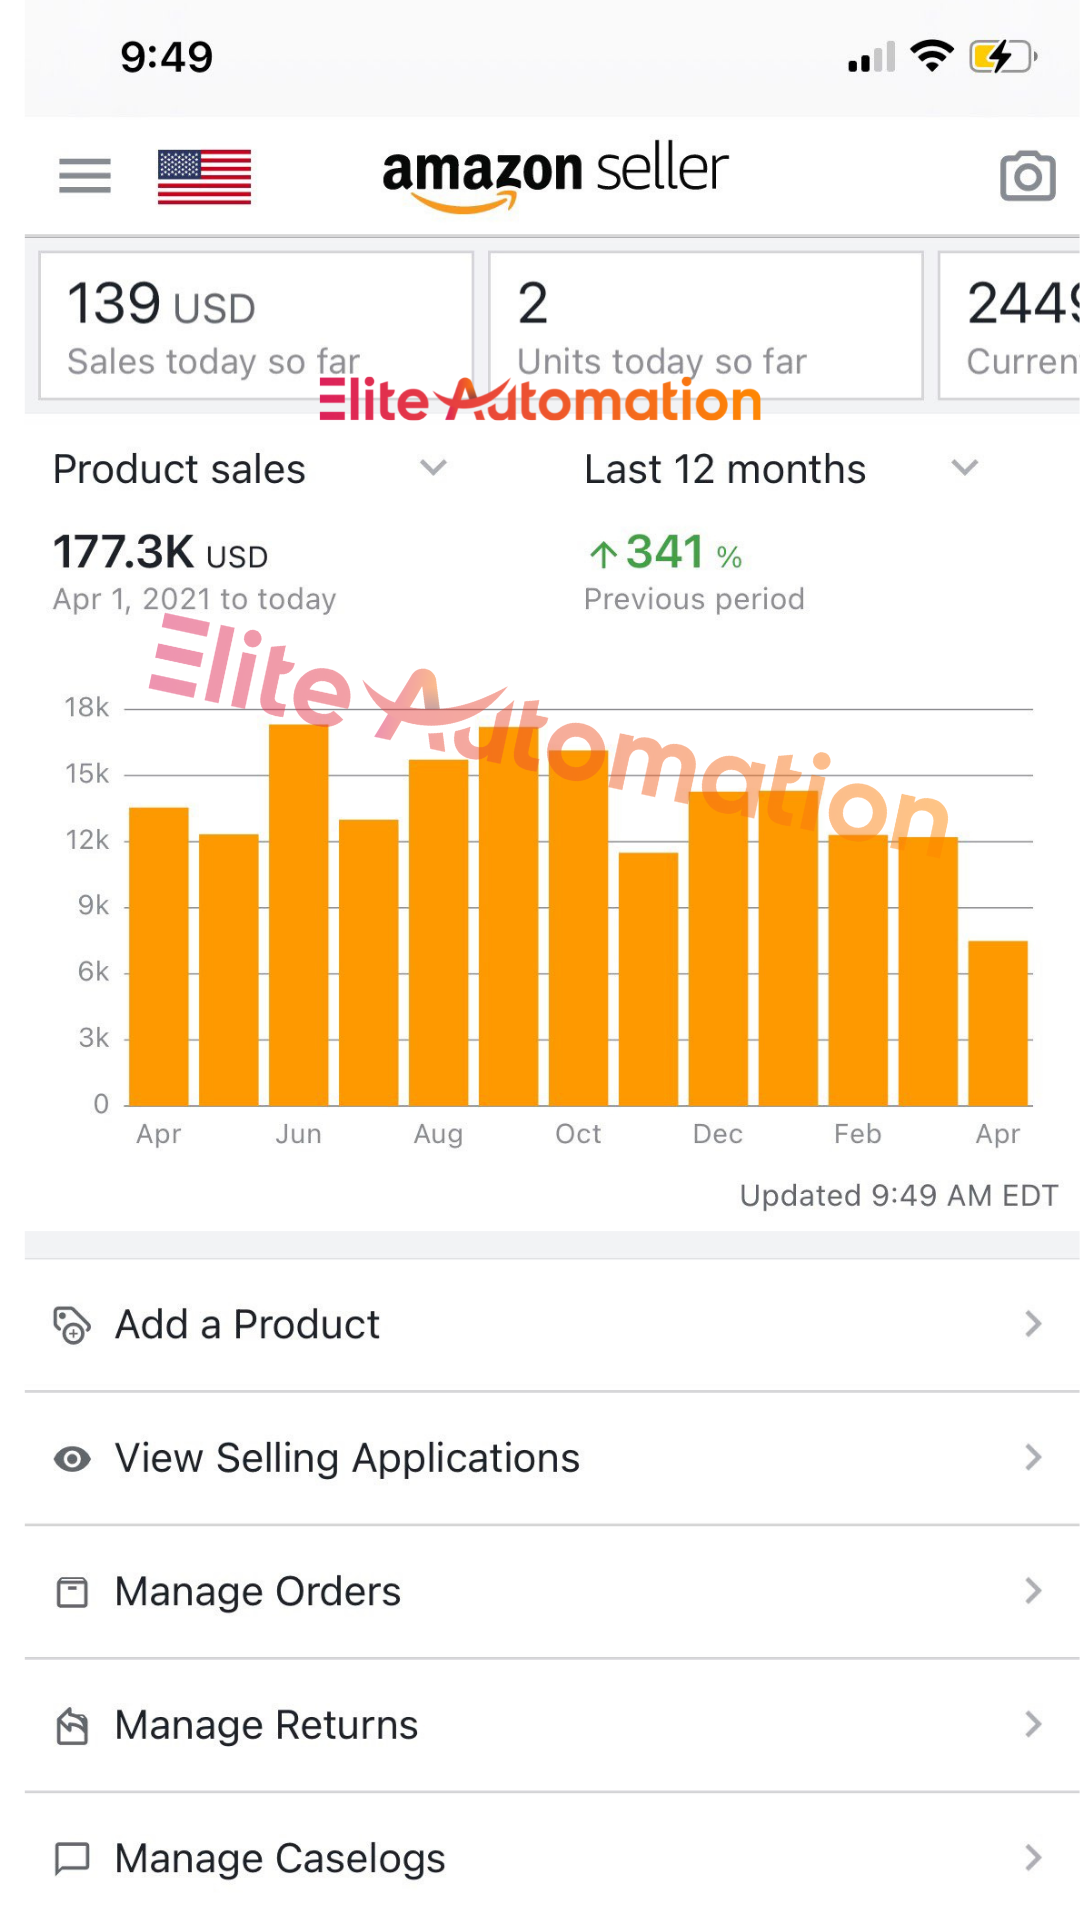The height and width of the screenshot is (1920, 1080).
Task: Tap the Manage Returns package icon
Action: coord(72,1726)
